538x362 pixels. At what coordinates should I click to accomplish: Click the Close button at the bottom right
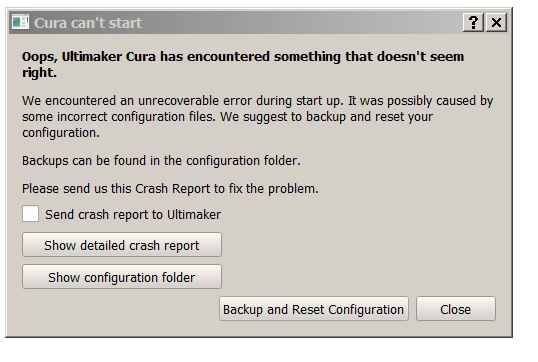point(456,309)
